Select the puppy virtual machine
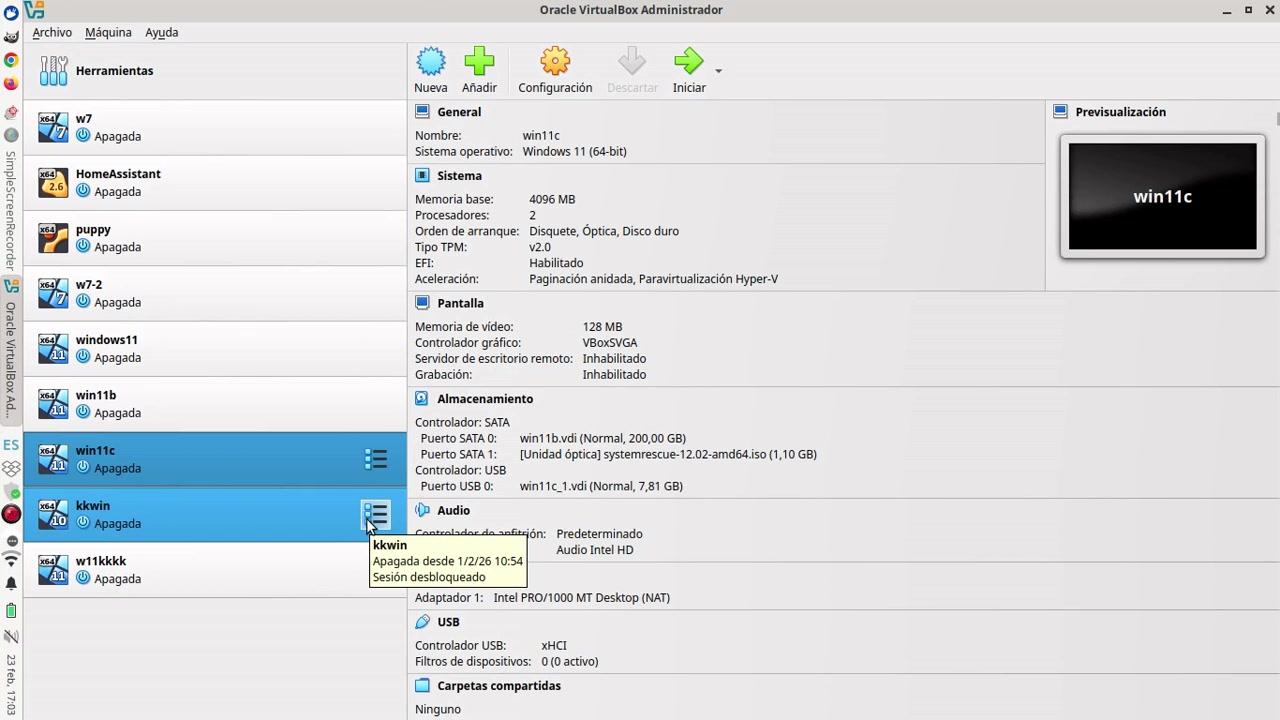The height and width of the screenshot is (720, 1280). [215, 238]
